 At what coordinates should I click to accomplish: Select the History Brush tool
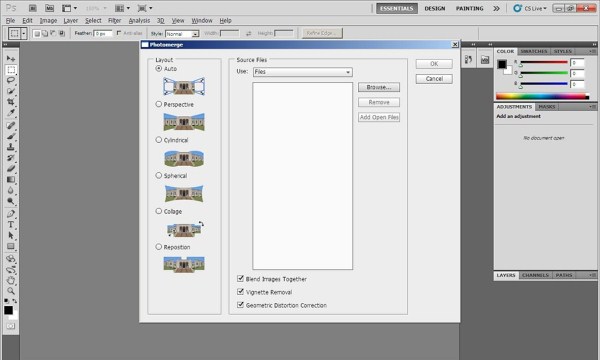[x=11, y=158]
